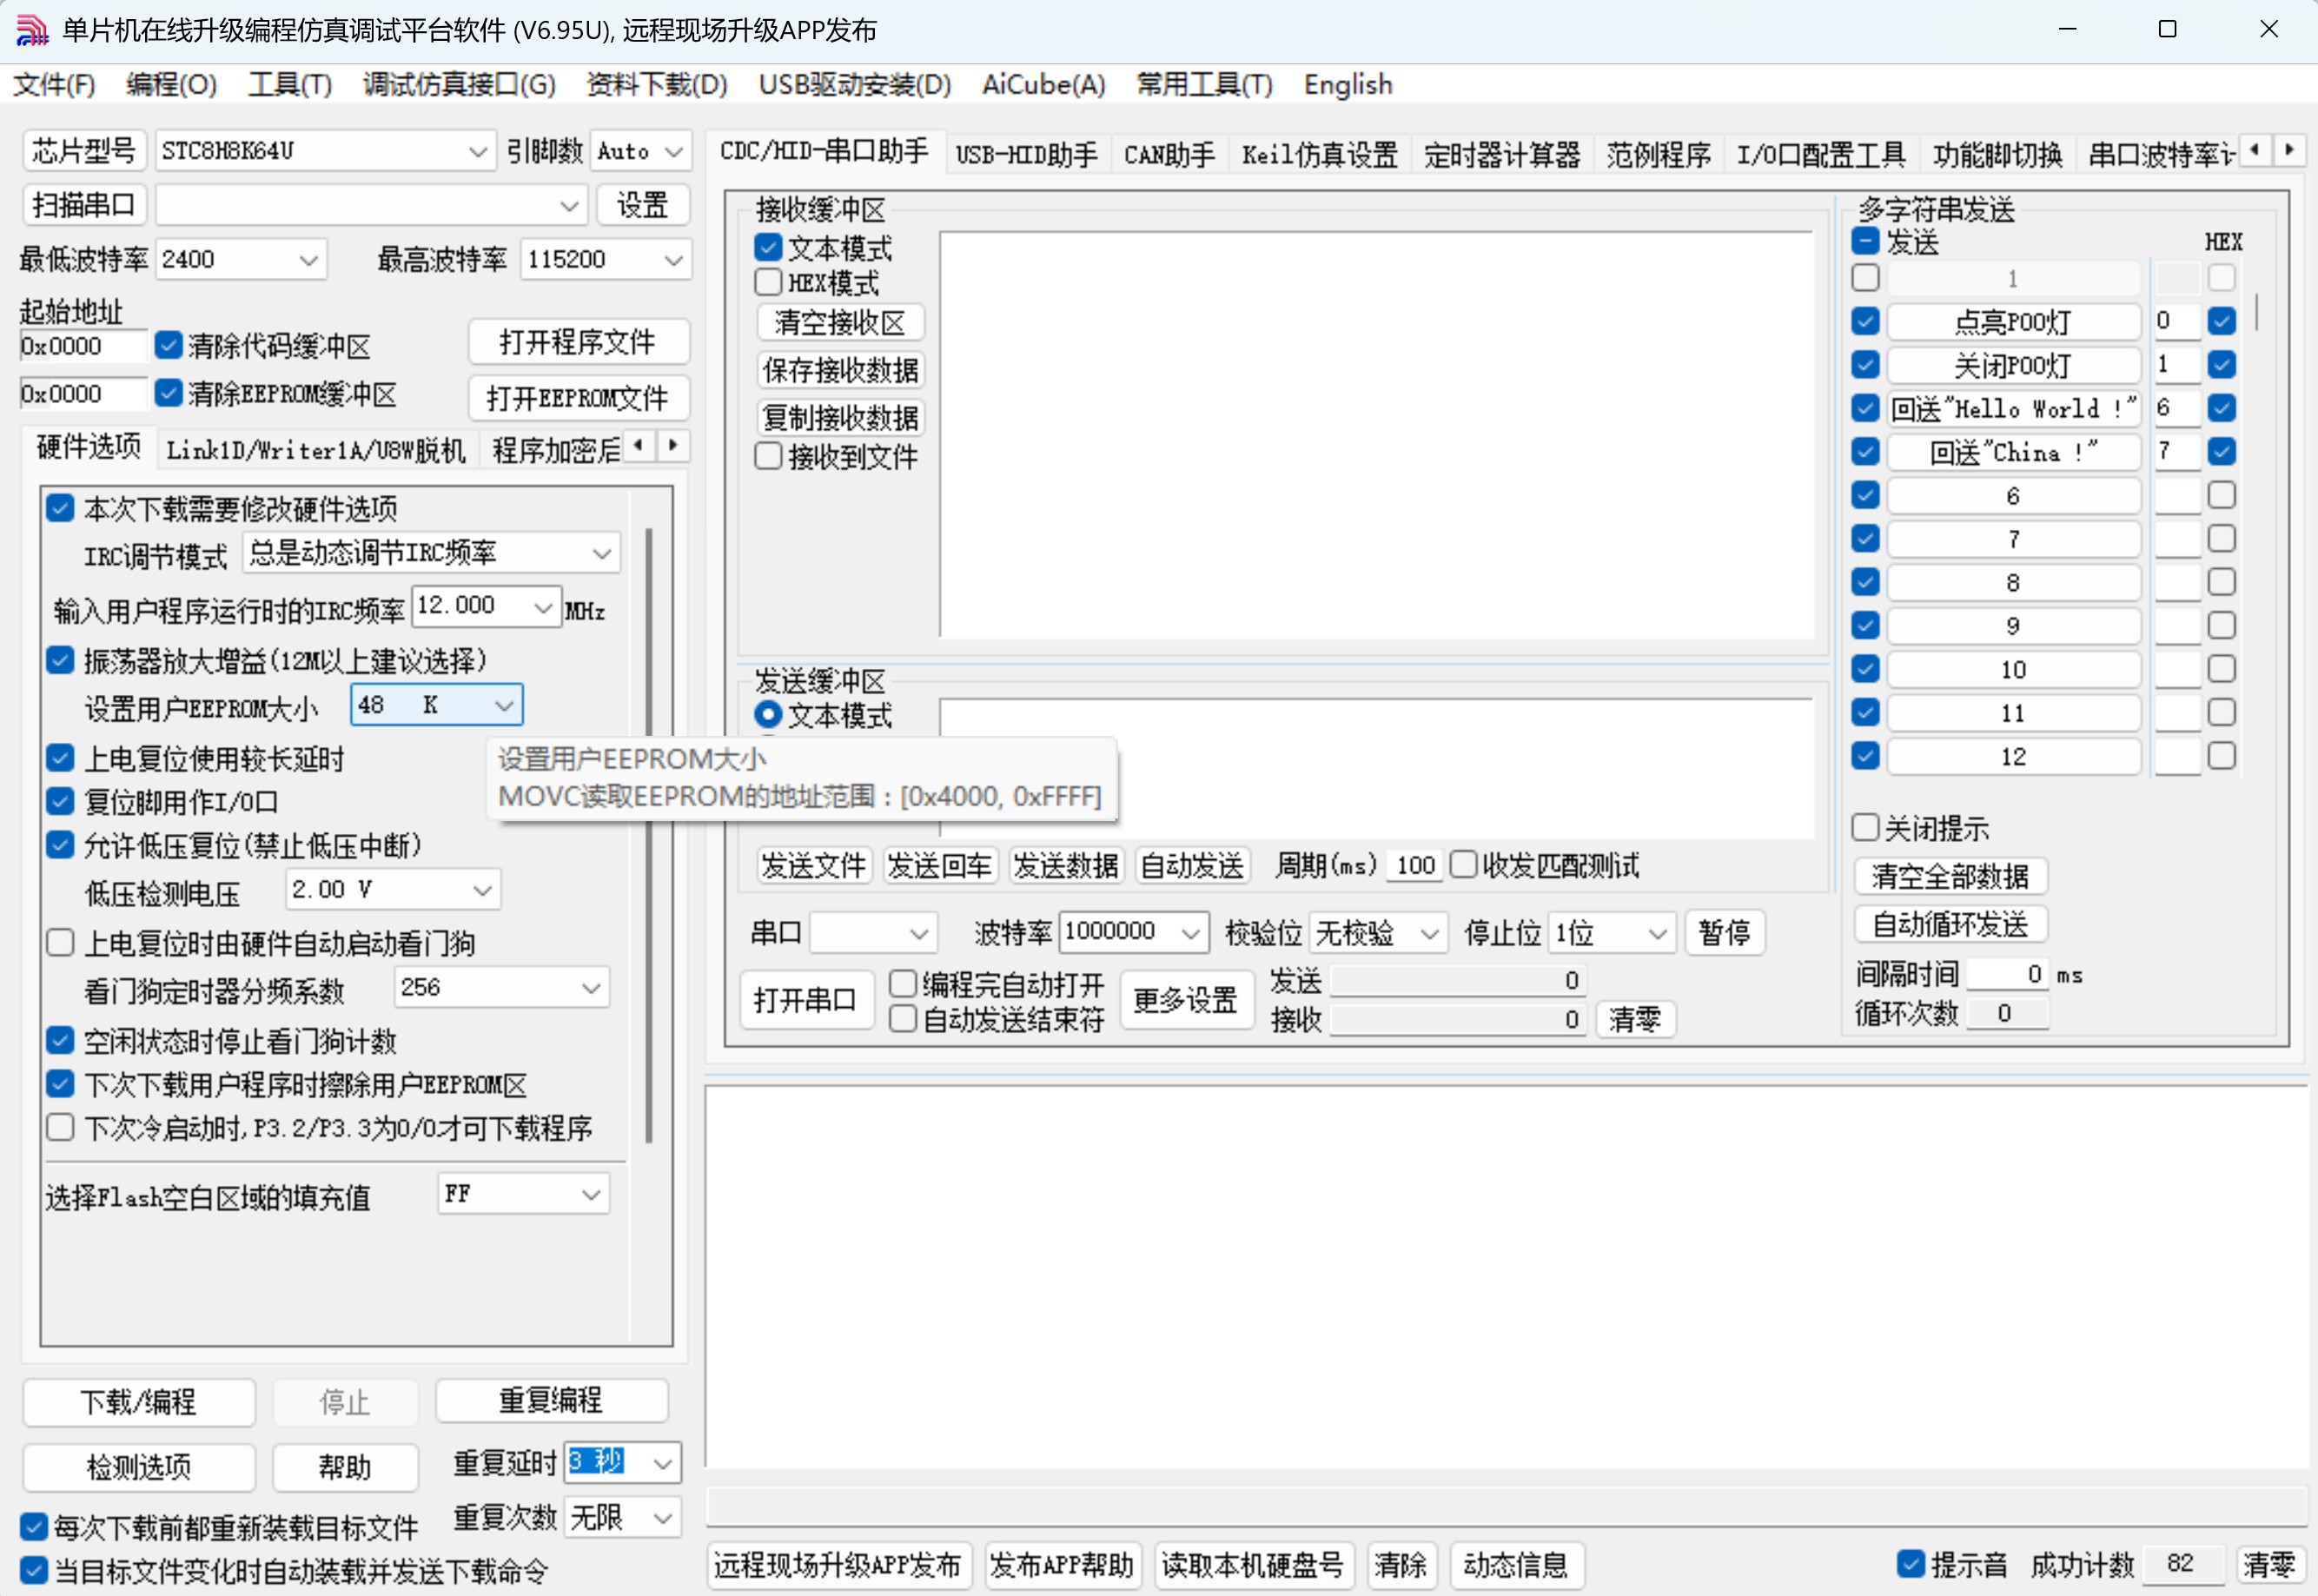Open the 编程(O) menu
The image size is (2318, 1596).
click(x=171, y=85)
